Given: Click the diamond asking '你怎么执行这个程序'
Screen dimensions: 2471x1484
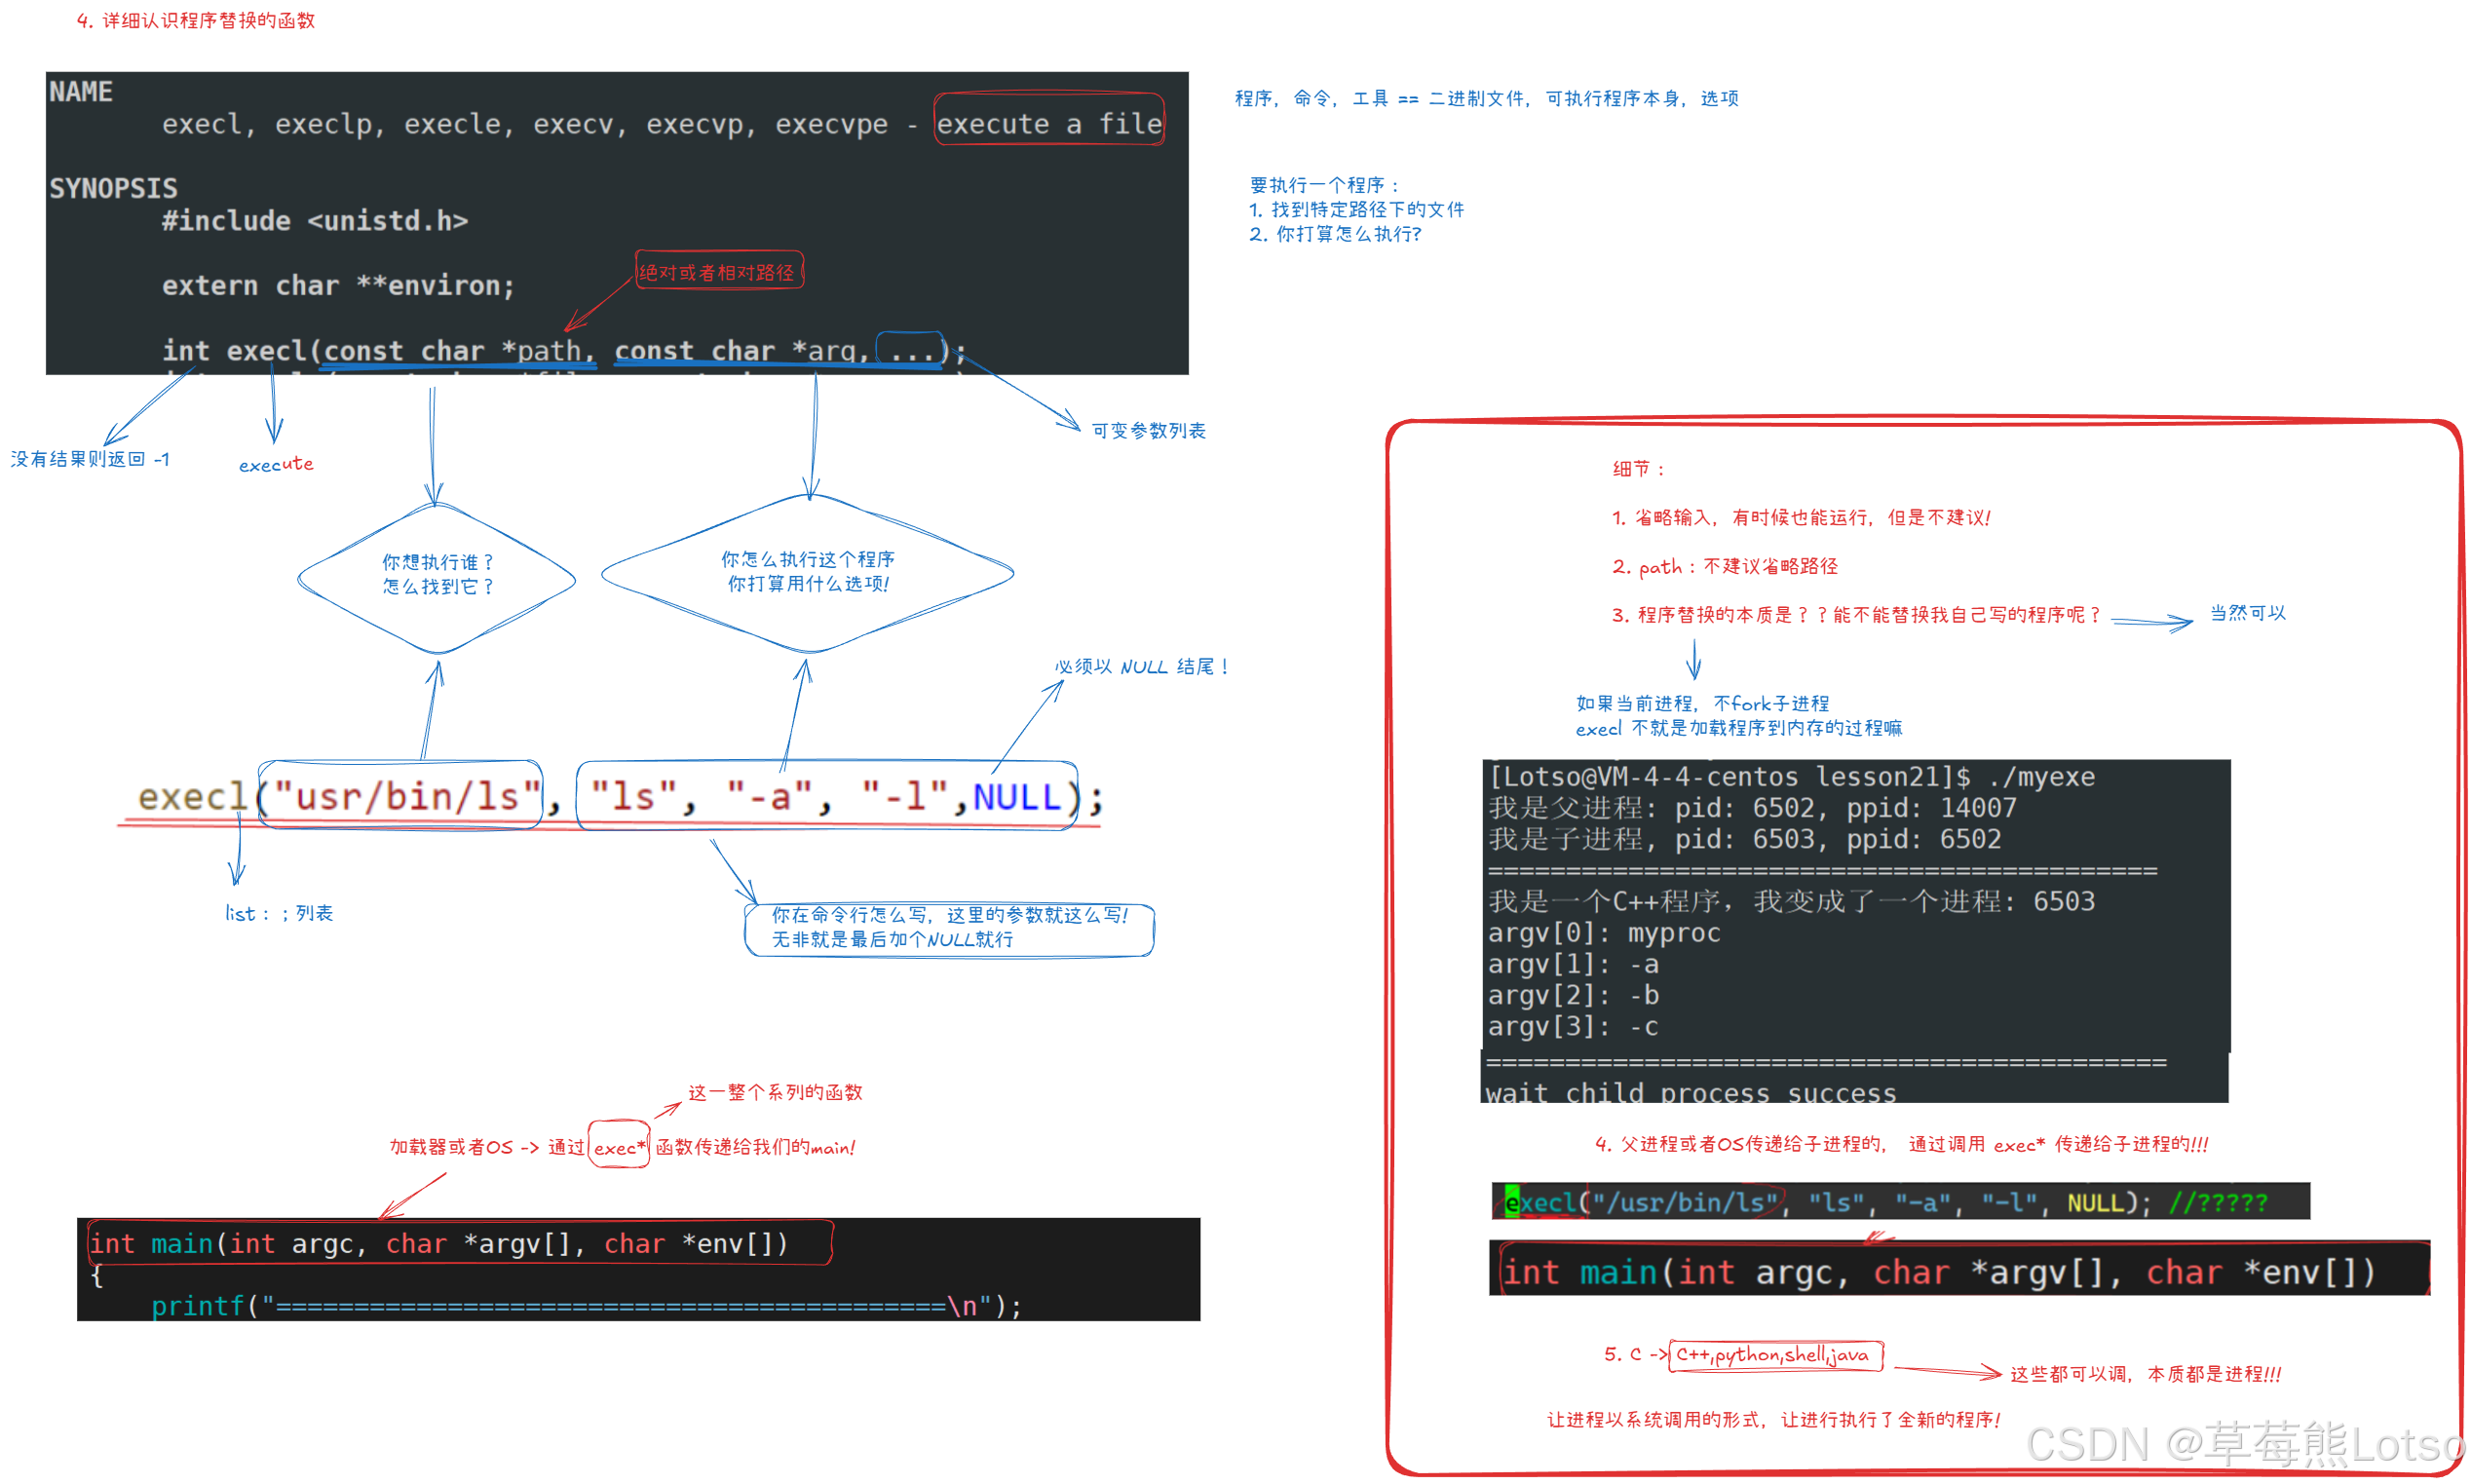Looking at the screenshot, I should point(808,572).
